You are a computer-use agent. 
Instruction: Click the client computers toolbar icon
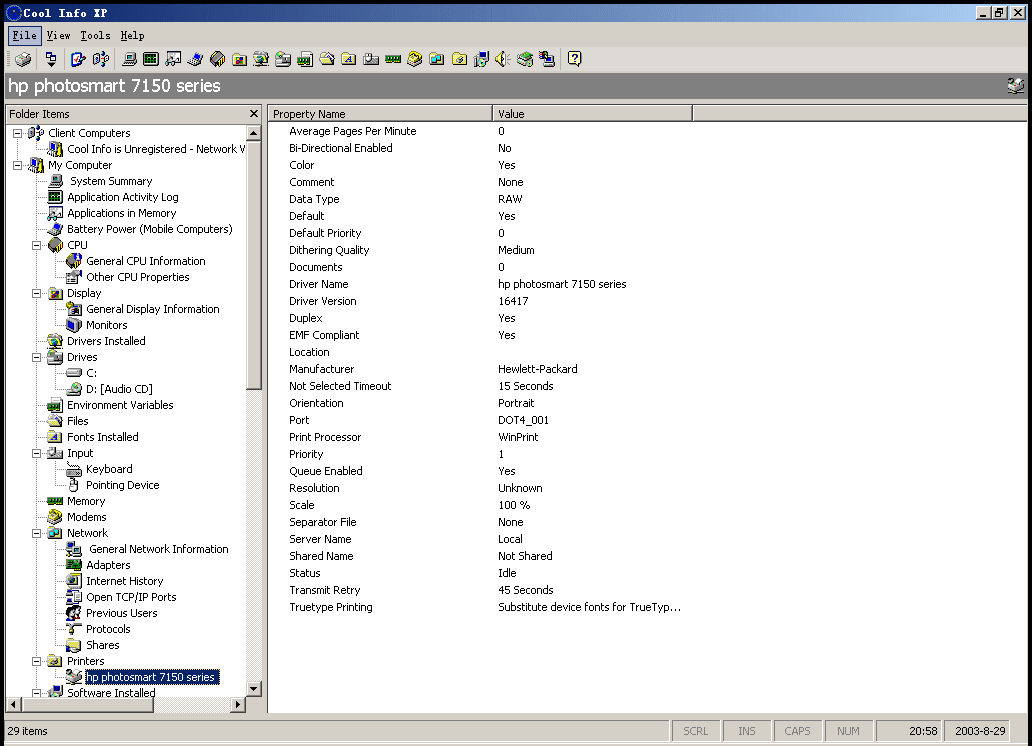pos(101,59)
